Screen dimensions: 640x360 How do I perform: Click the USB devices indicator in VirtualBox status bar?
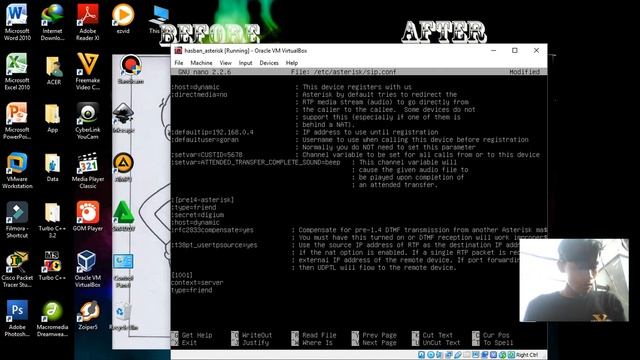tap(458, 355)
